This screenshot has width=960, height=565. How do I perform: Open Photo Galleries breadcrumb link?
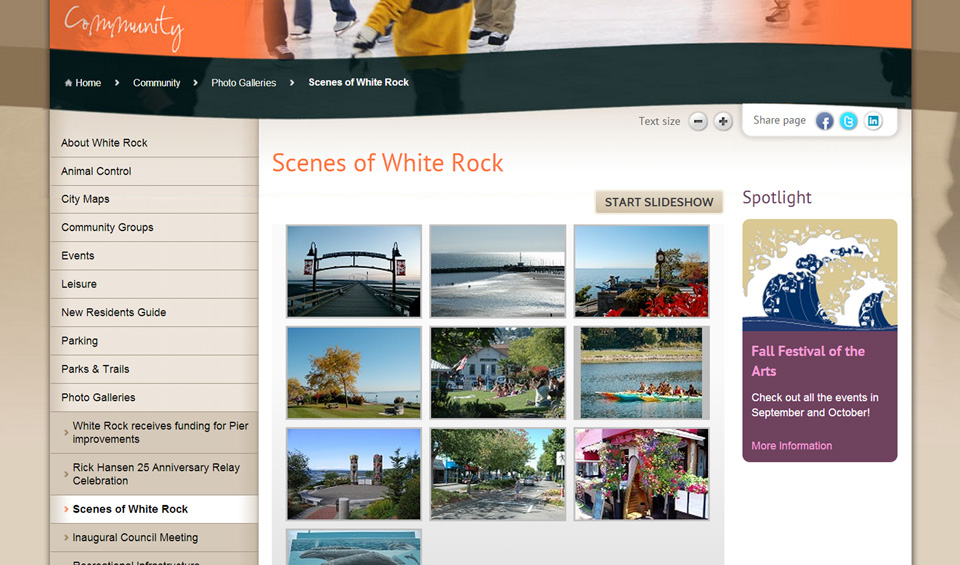[244, 83]
